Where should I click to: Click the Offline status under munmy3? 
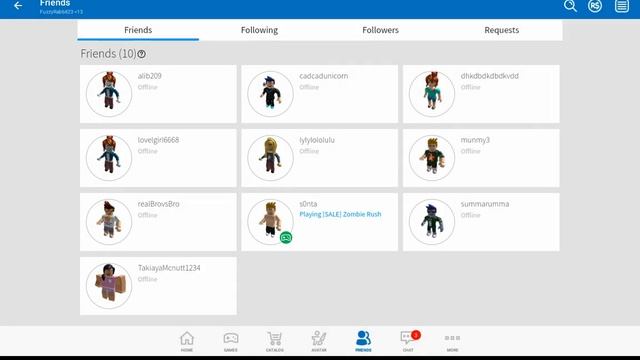point(471,151)
